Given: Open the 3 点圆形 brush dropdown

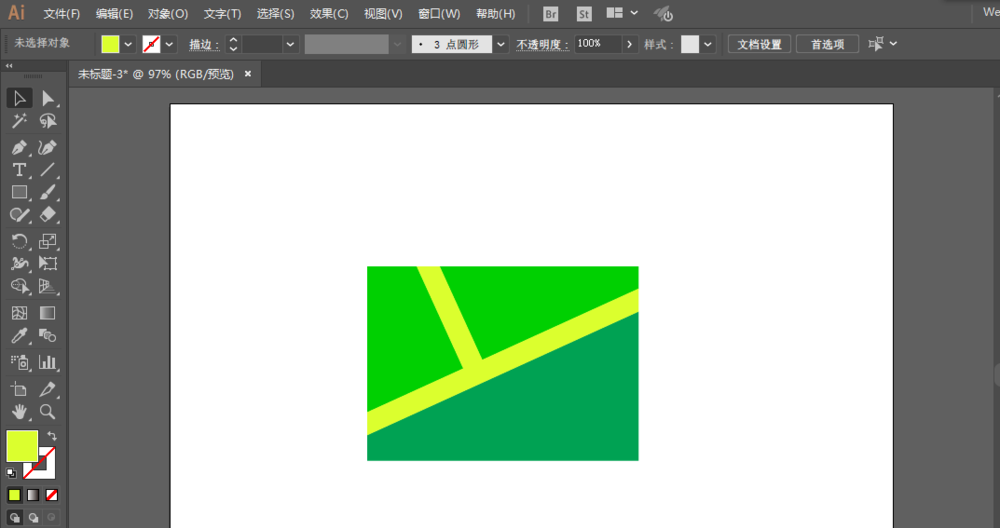Looking at the screenshot, I should coord(501,44).
